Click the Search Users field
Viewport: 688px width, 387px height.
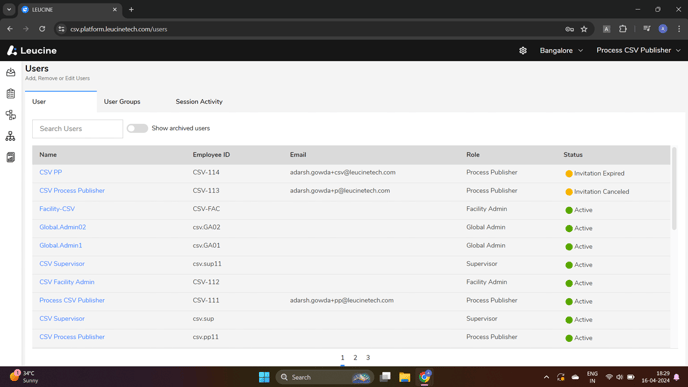(78, 129)
